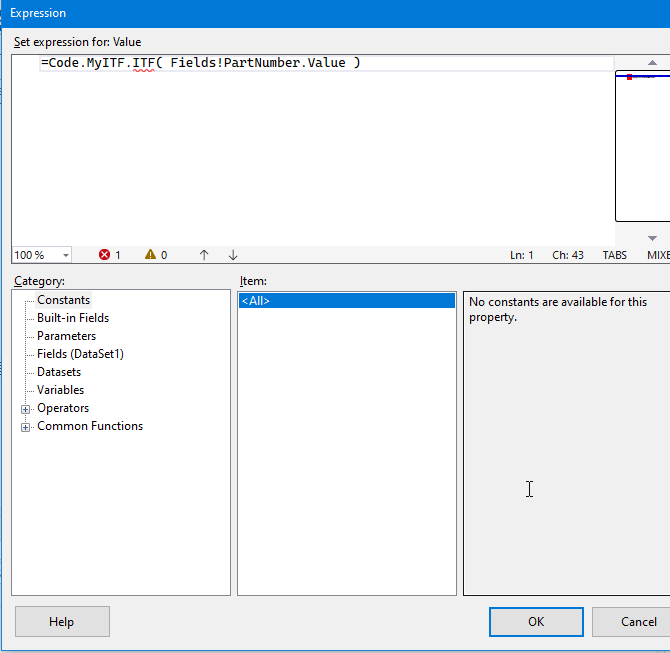
Task: Click the warning count icon
Action: point(150,255)
